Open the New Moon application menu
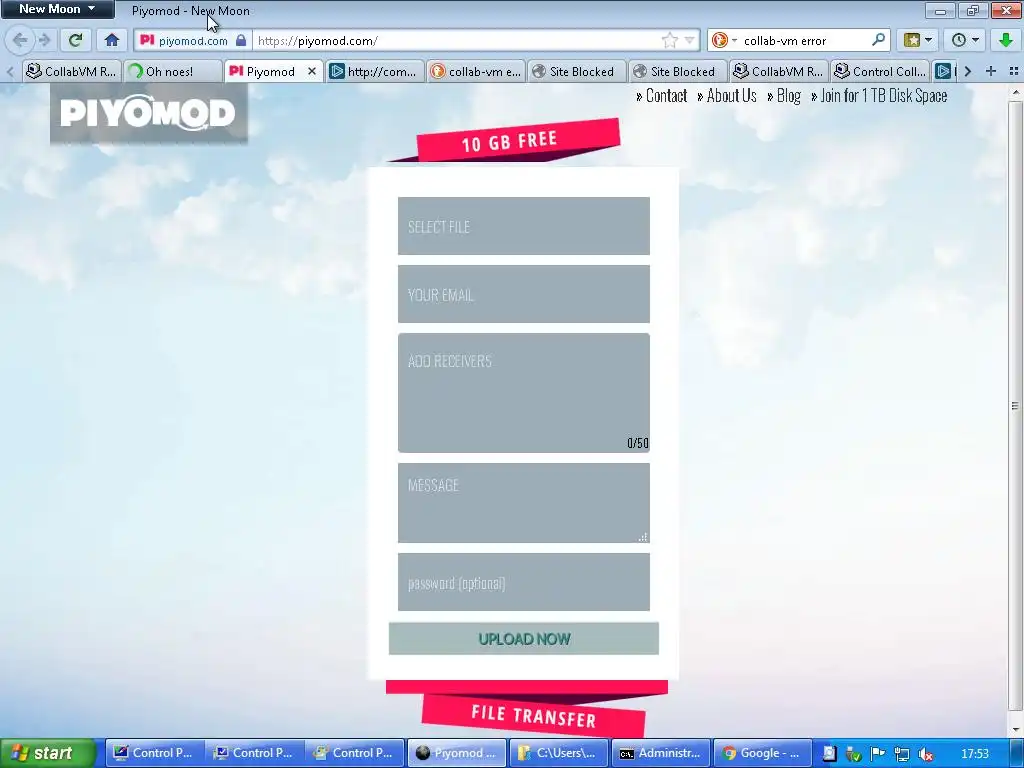The image size is (1024, 768). (x=57, y=9)
